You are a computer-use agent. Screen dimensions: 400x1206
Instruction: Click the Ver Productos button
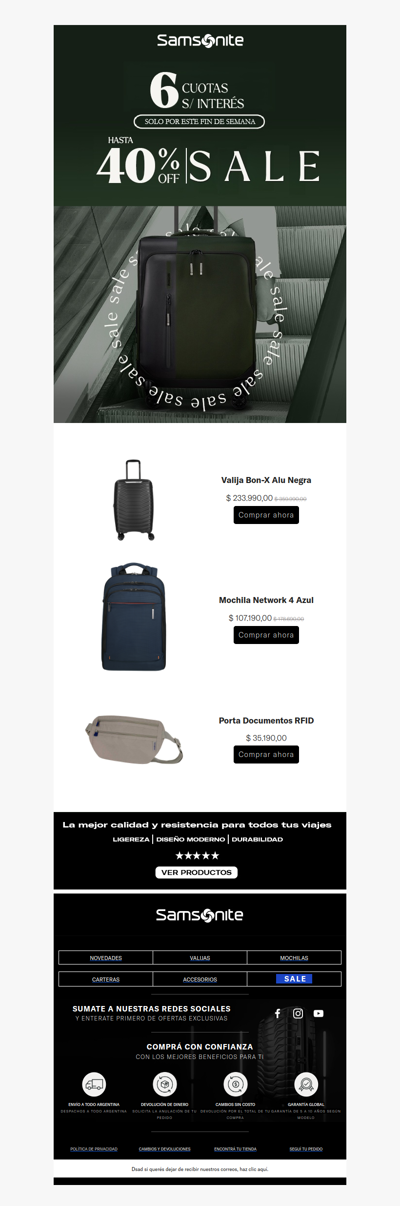(197, 872)
